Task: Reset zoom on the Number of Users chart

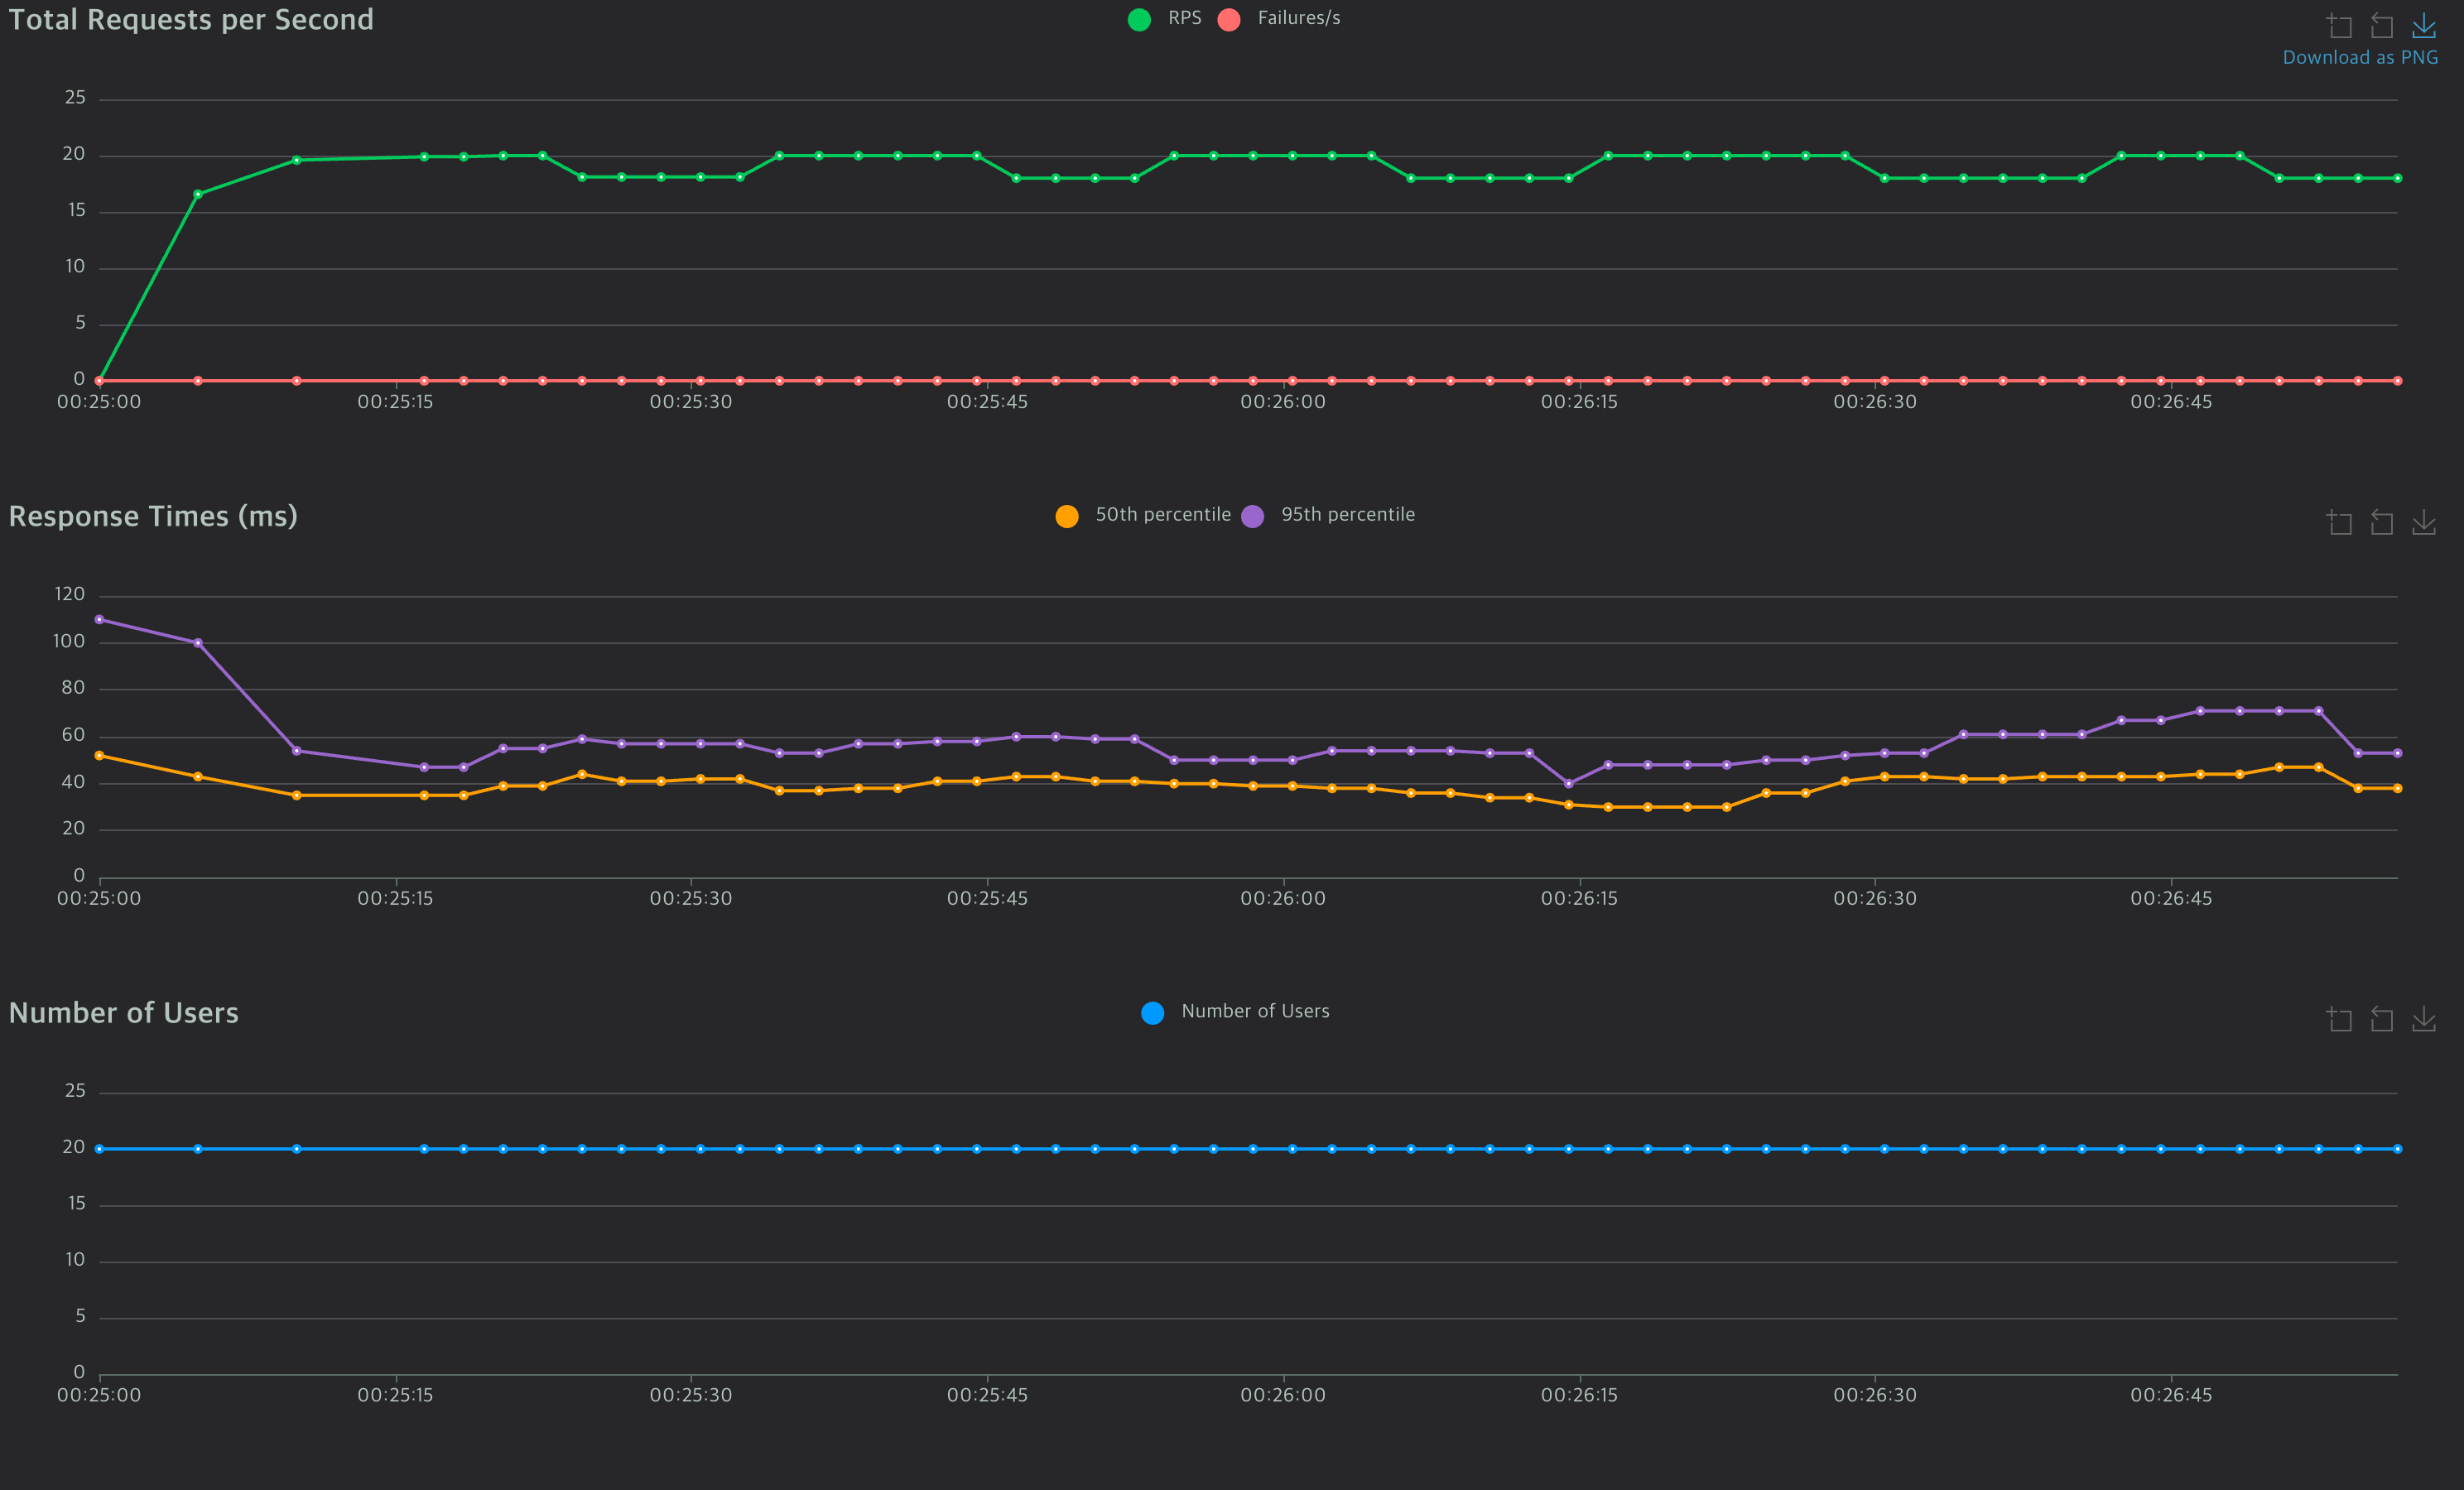Action: coord(2382,1019)
